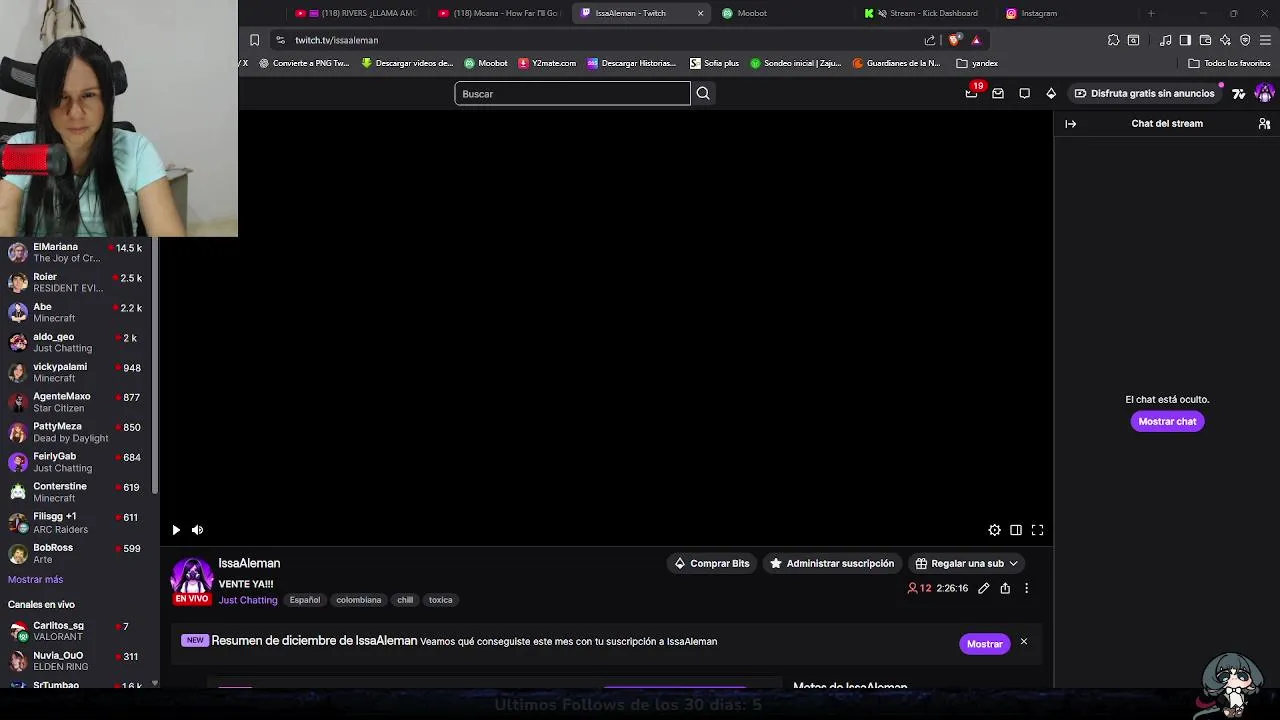Bookmark this page icon in address bar
This screenshot has width=1280, height=720.
(x=254, y=40)
